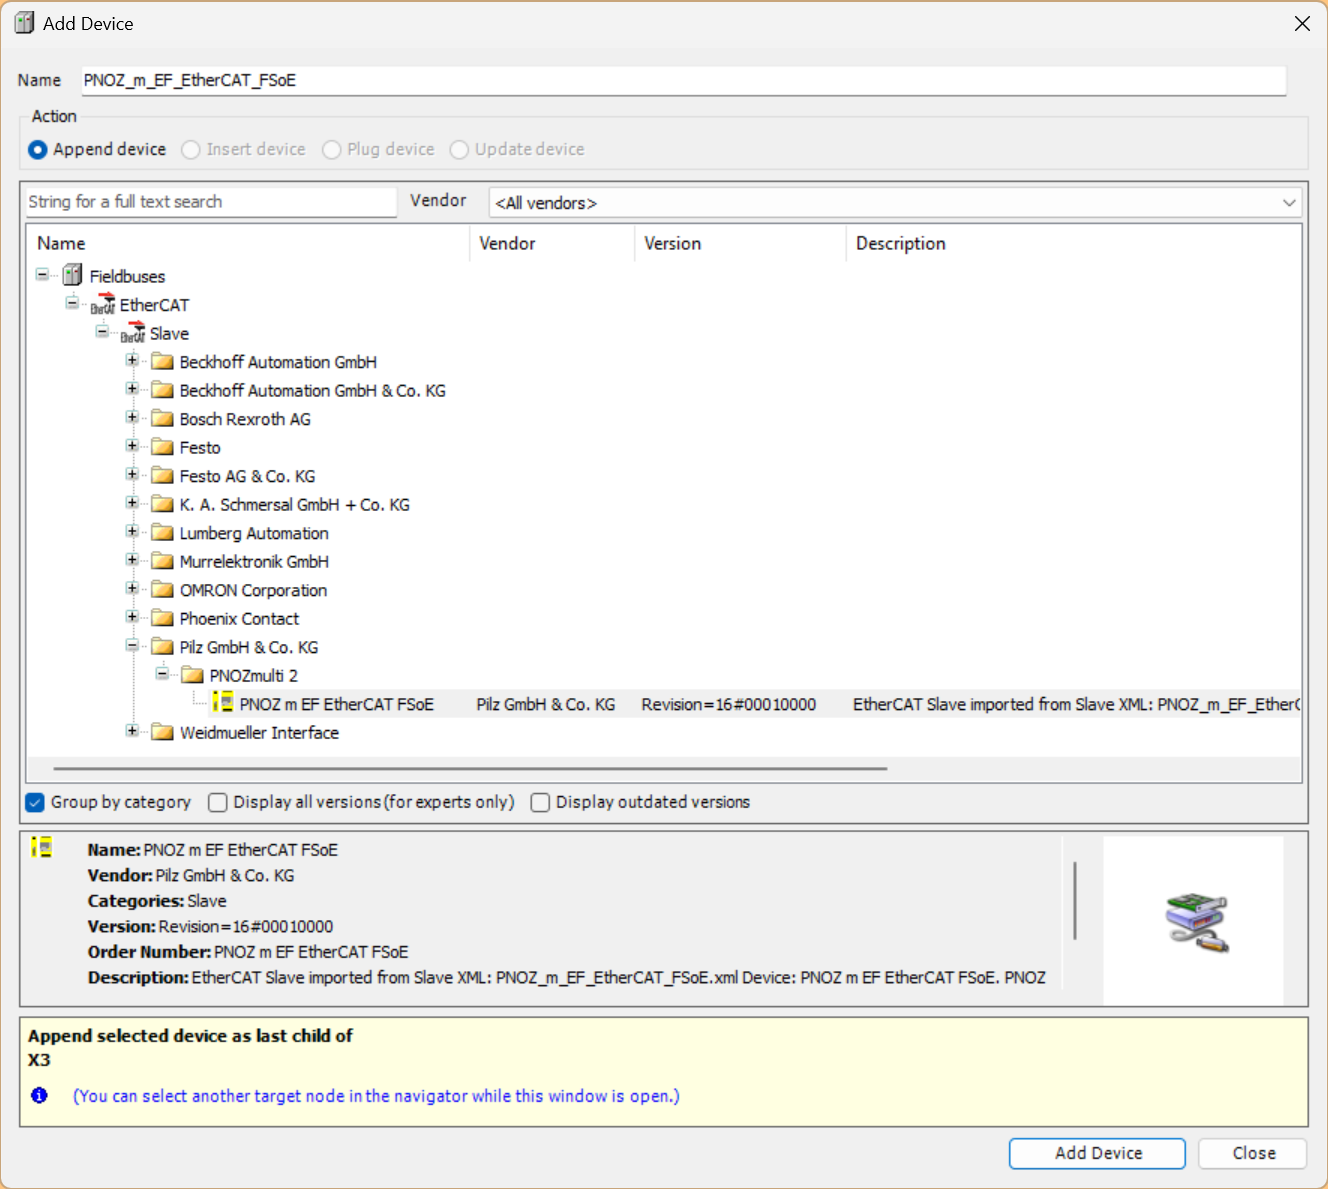Click the blue navigator hint text

[x=376, y=1096]
